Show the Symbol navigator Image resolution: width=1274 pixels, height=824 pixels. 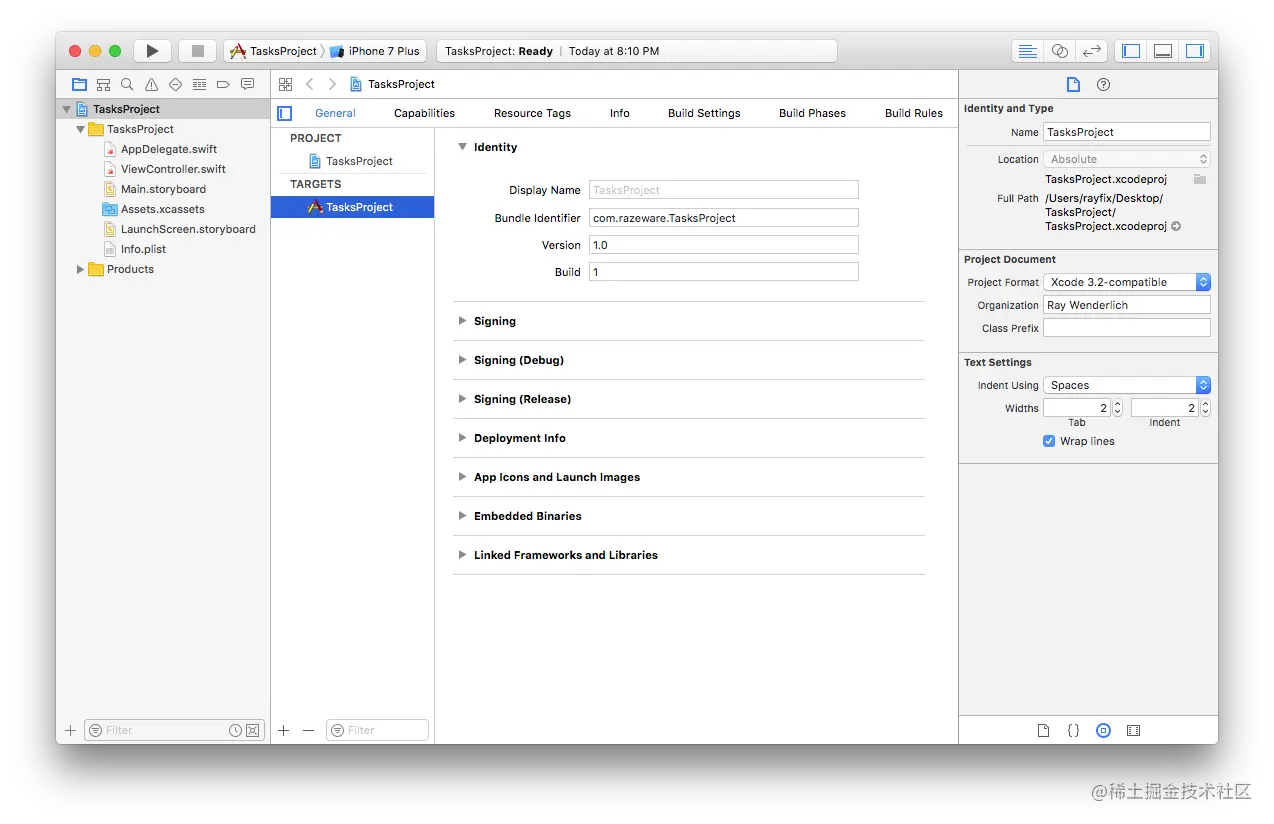[x=103, y=85]
